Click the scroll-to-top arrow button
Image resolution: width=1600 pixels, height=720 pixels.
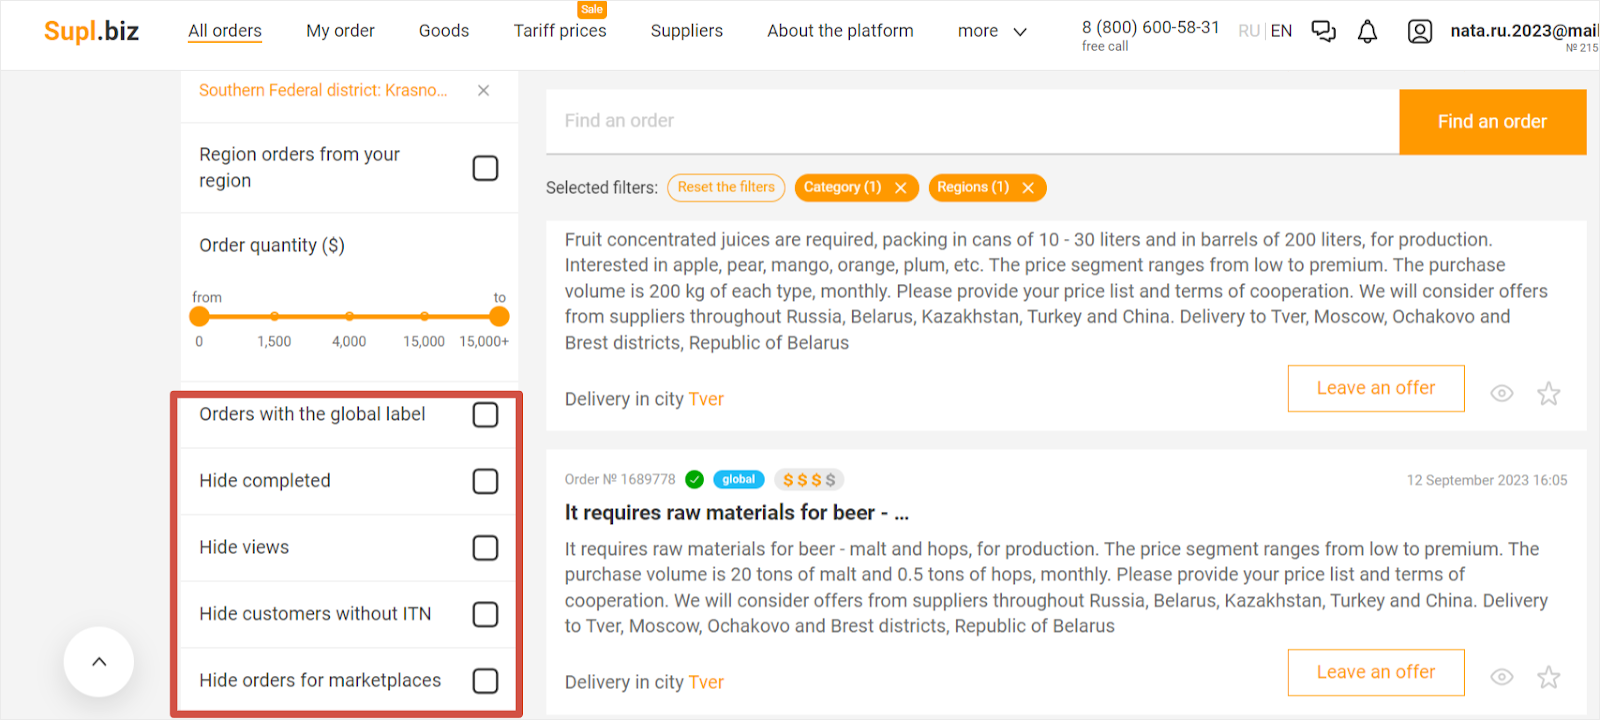[99, 662]
